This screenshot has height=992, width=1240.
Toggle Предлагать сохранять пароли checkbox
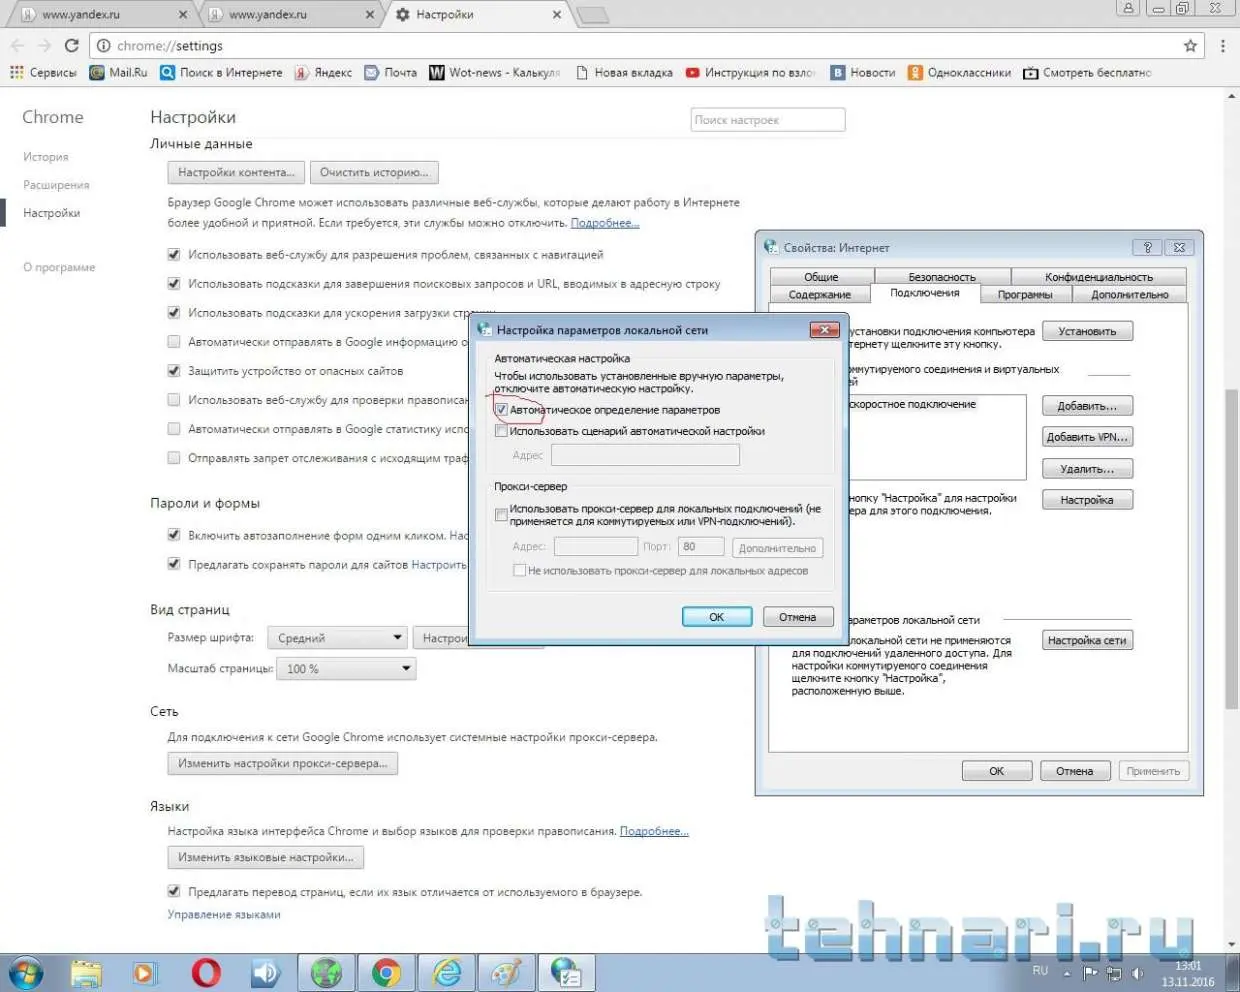[x=174, y=564]
